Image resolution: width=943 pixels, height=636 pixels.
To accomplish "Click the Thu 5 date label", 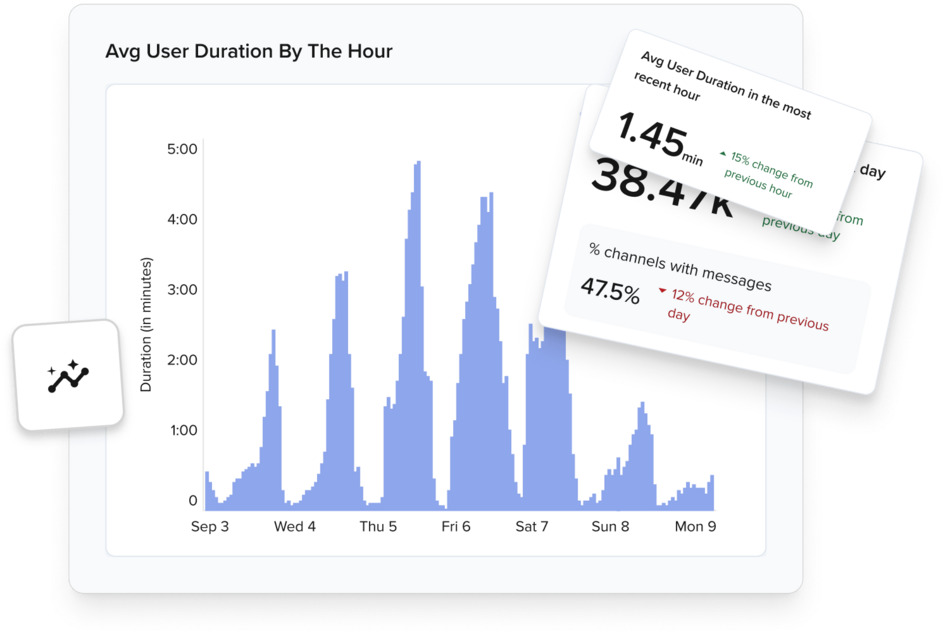I will click(x=378, y=526).
